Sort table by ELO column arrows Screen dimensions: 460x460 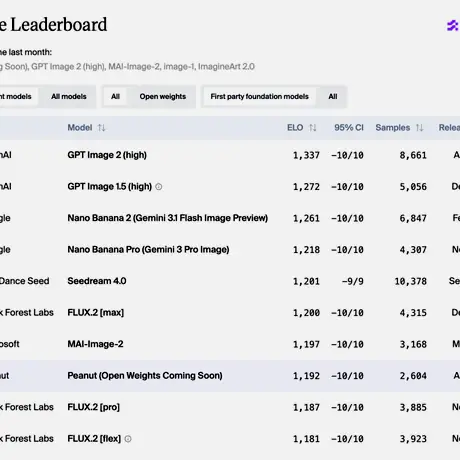[x=312, y=128]
